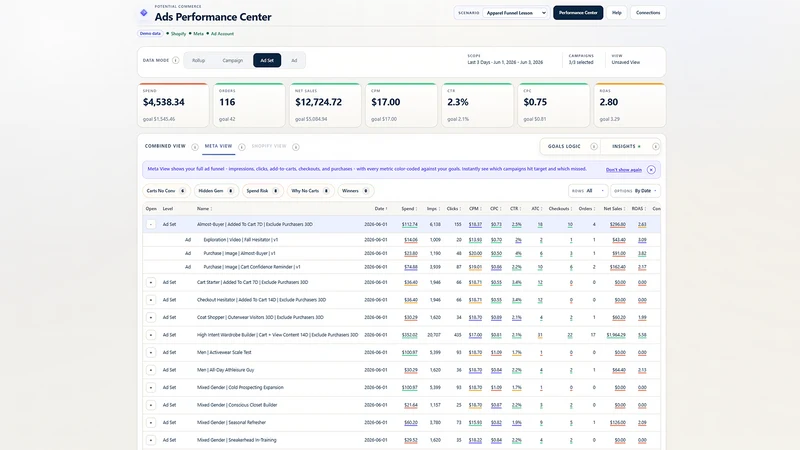The height and width of the screenshot is (450, 800).
Task: Open info icon beside Combined View
Action: coord(195,147)
